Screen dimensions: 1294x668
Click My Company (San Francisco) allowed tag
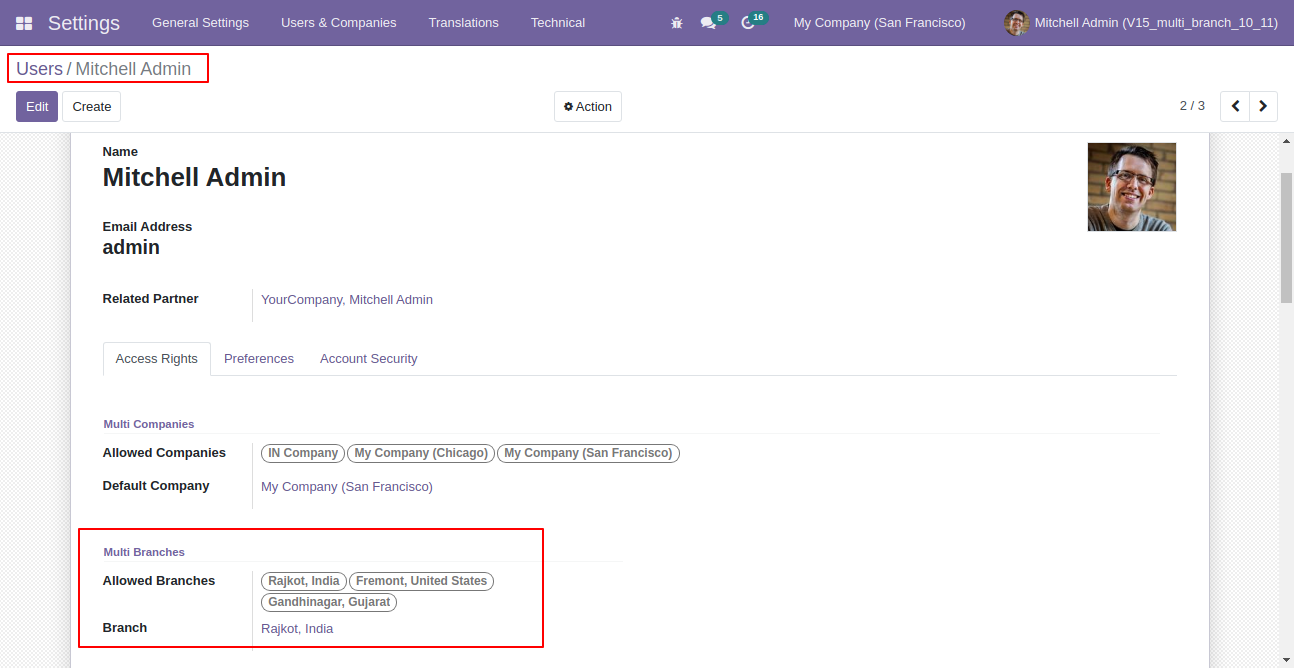coord(588,453)
